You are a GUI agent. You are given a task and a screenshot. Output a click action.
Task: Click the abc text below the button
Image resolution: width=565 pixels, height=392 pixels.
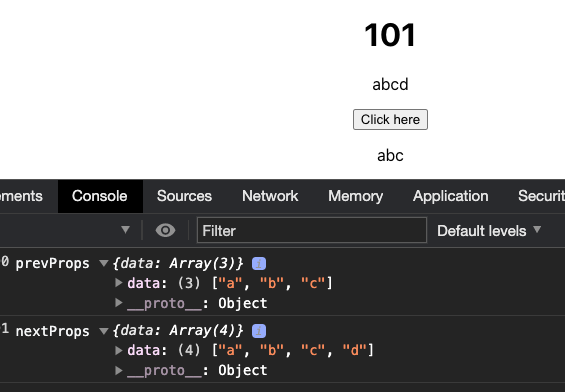[390, 156]
